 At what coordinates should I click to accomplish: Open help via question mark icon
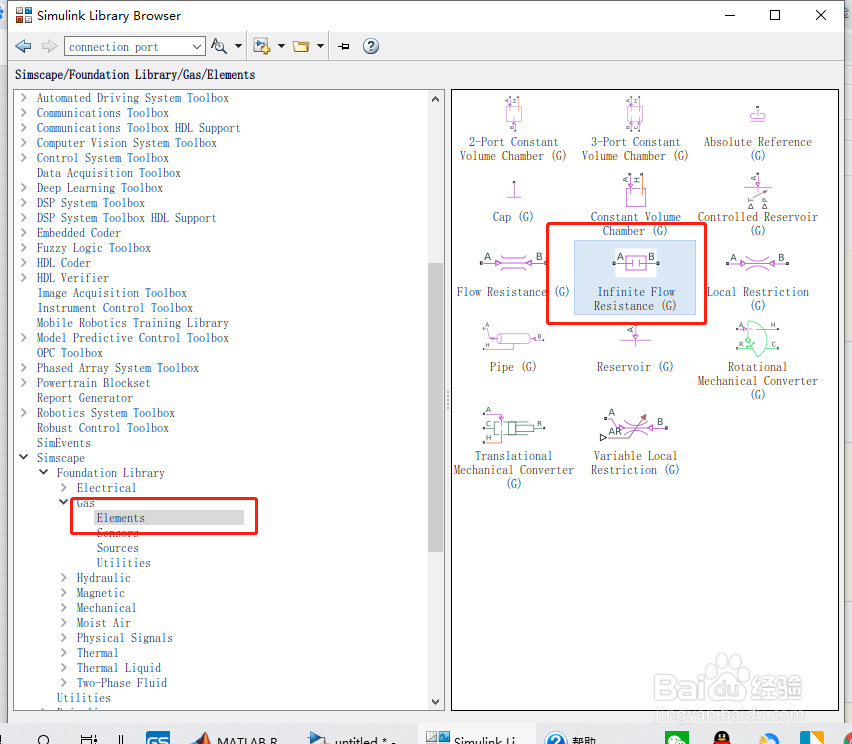click(371, 46)
